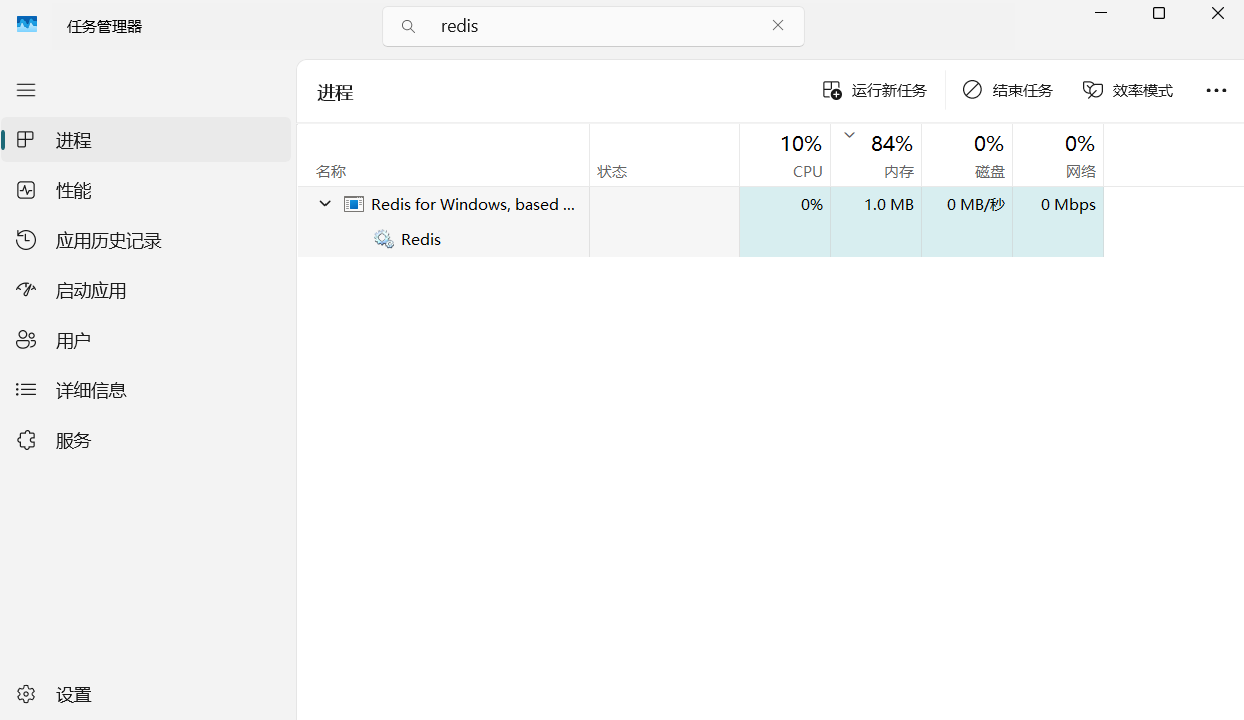The image size is (1244, 720).
Task: Sort by the 状态 (Status) column
Action: tap(665, 155)
